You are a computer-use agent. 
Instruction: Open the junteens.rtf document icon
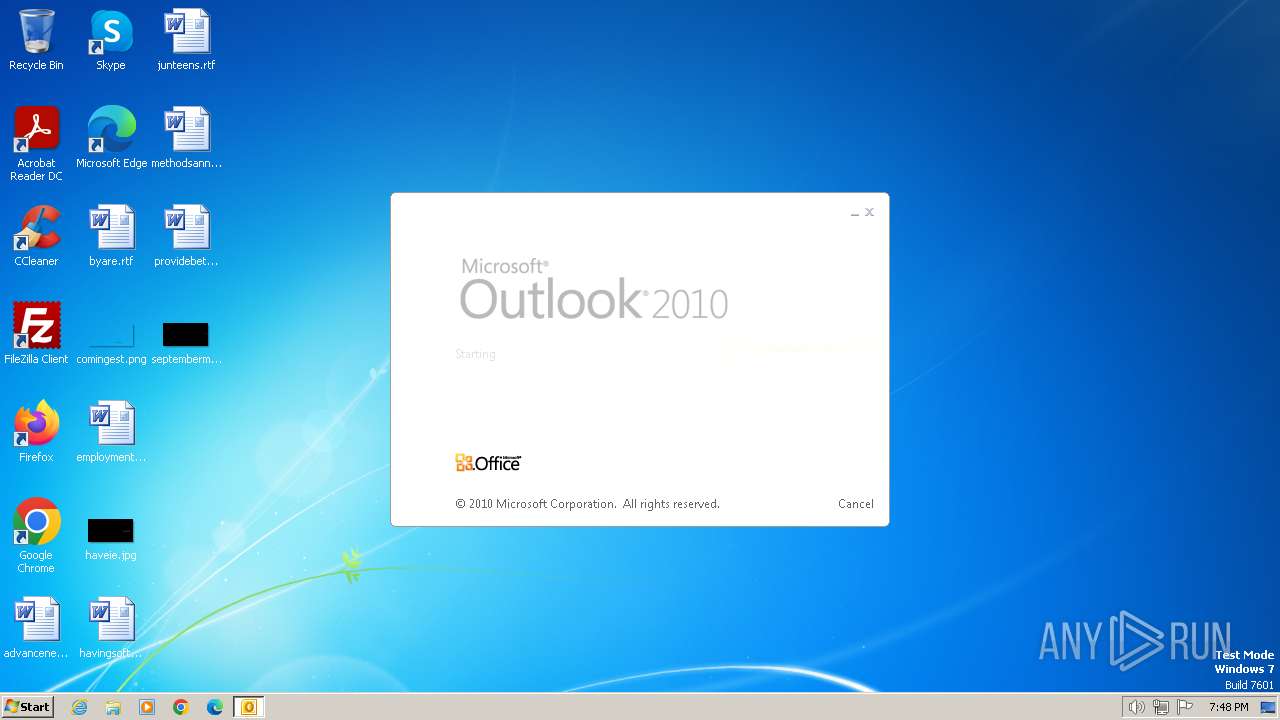pos(186,40)
